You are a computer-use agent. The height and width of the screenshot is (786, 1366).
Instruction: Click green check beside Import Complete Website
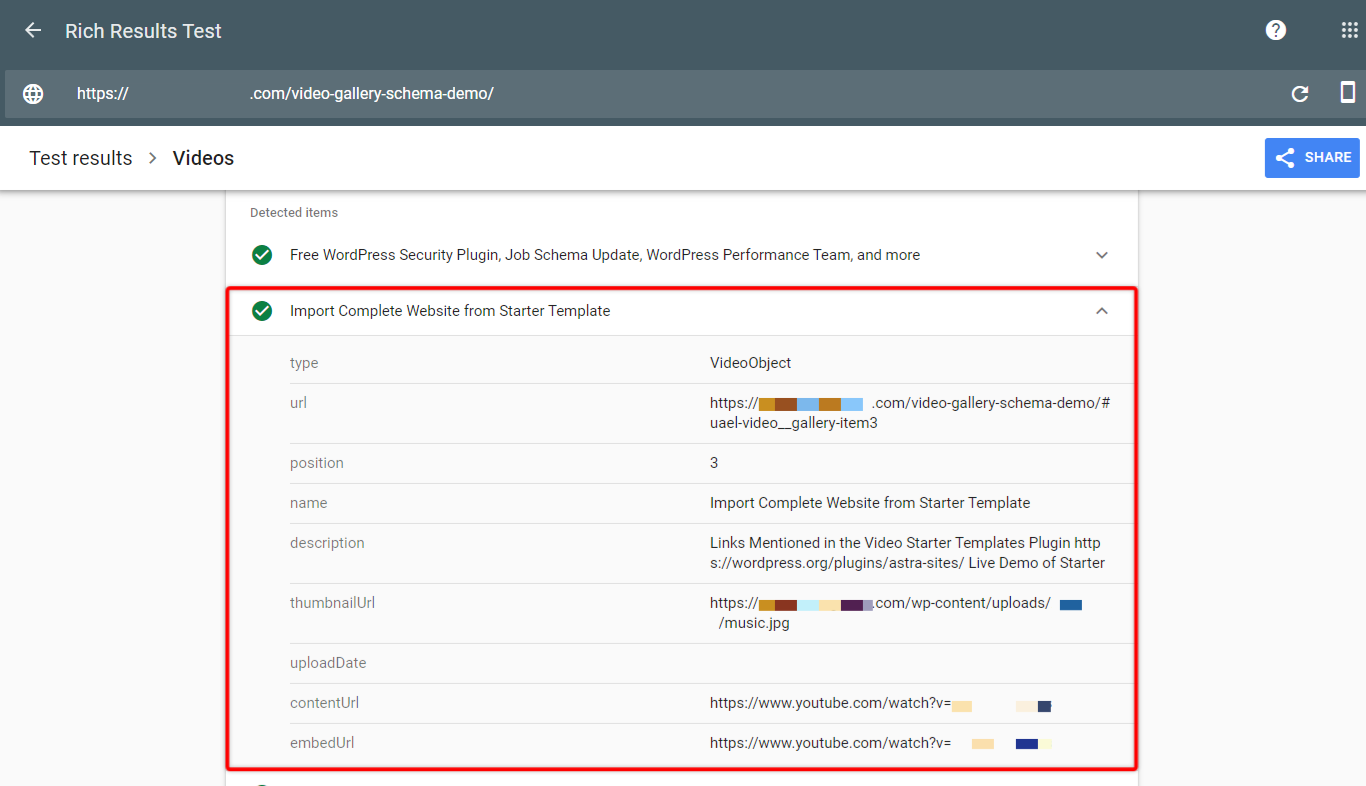pos(262,311)
